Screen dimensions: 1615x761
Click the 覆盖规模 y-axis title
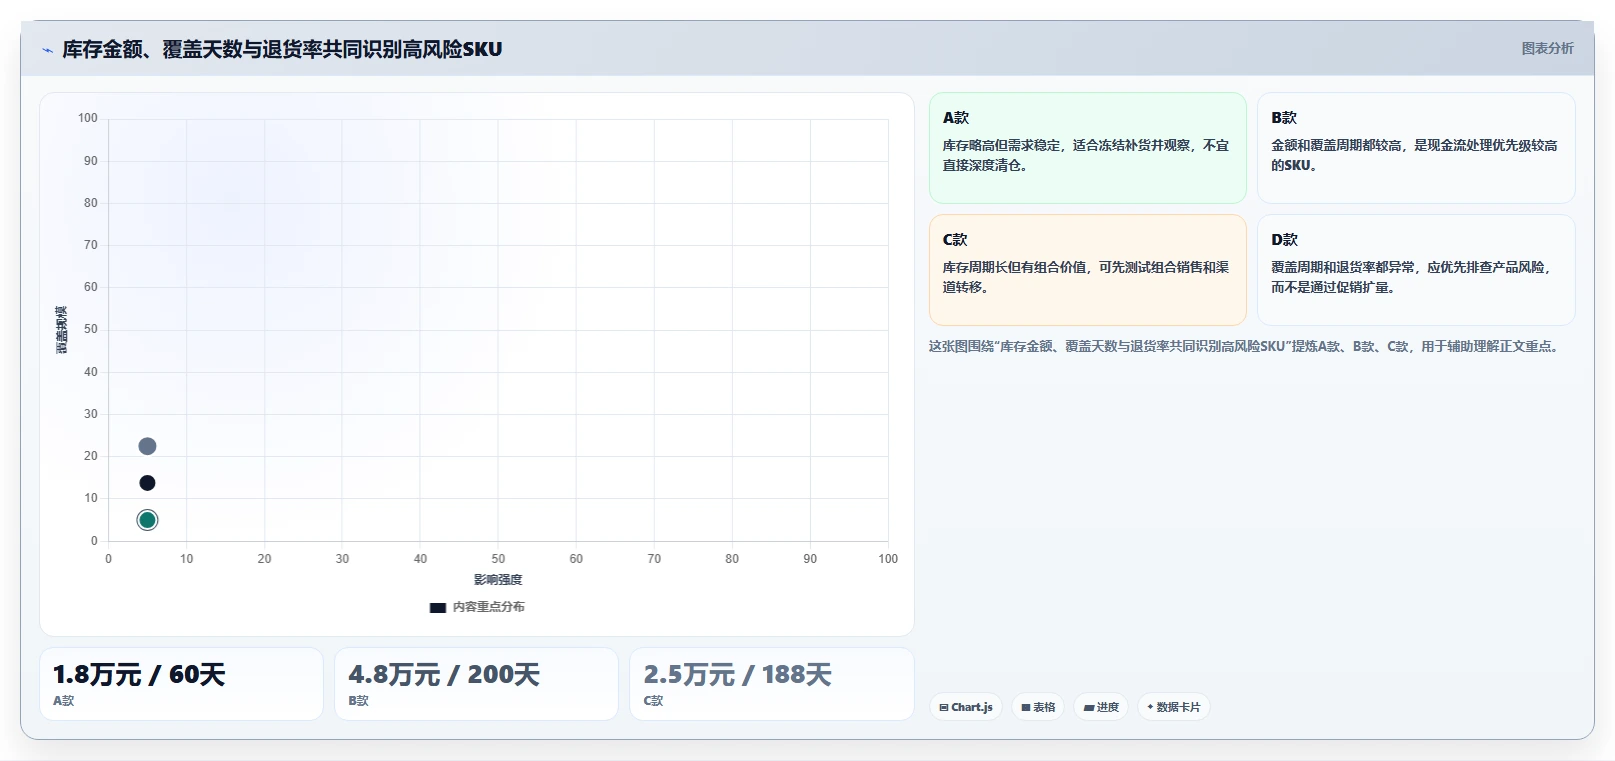62,330
